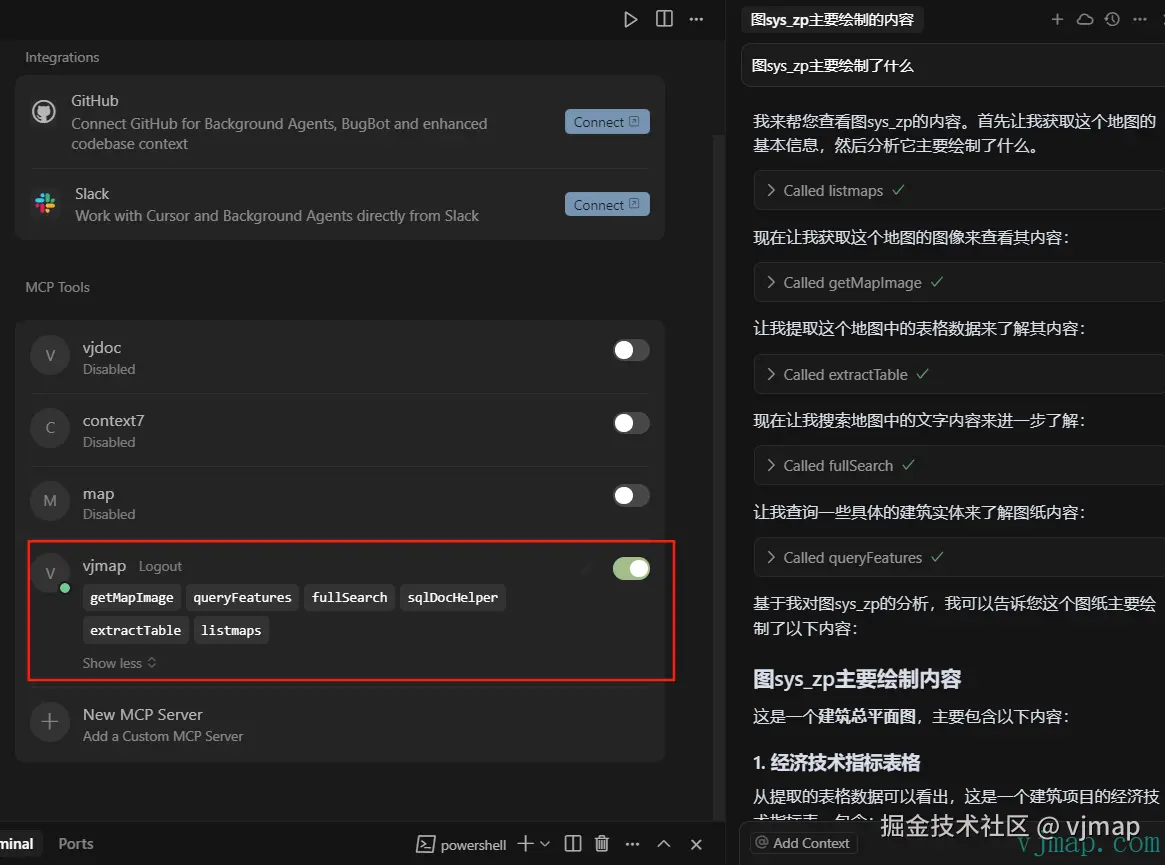Collapse vjmap tools with Show less
Image resolution: width=1165 pixels, height=865 pixels.
(119, 663)
